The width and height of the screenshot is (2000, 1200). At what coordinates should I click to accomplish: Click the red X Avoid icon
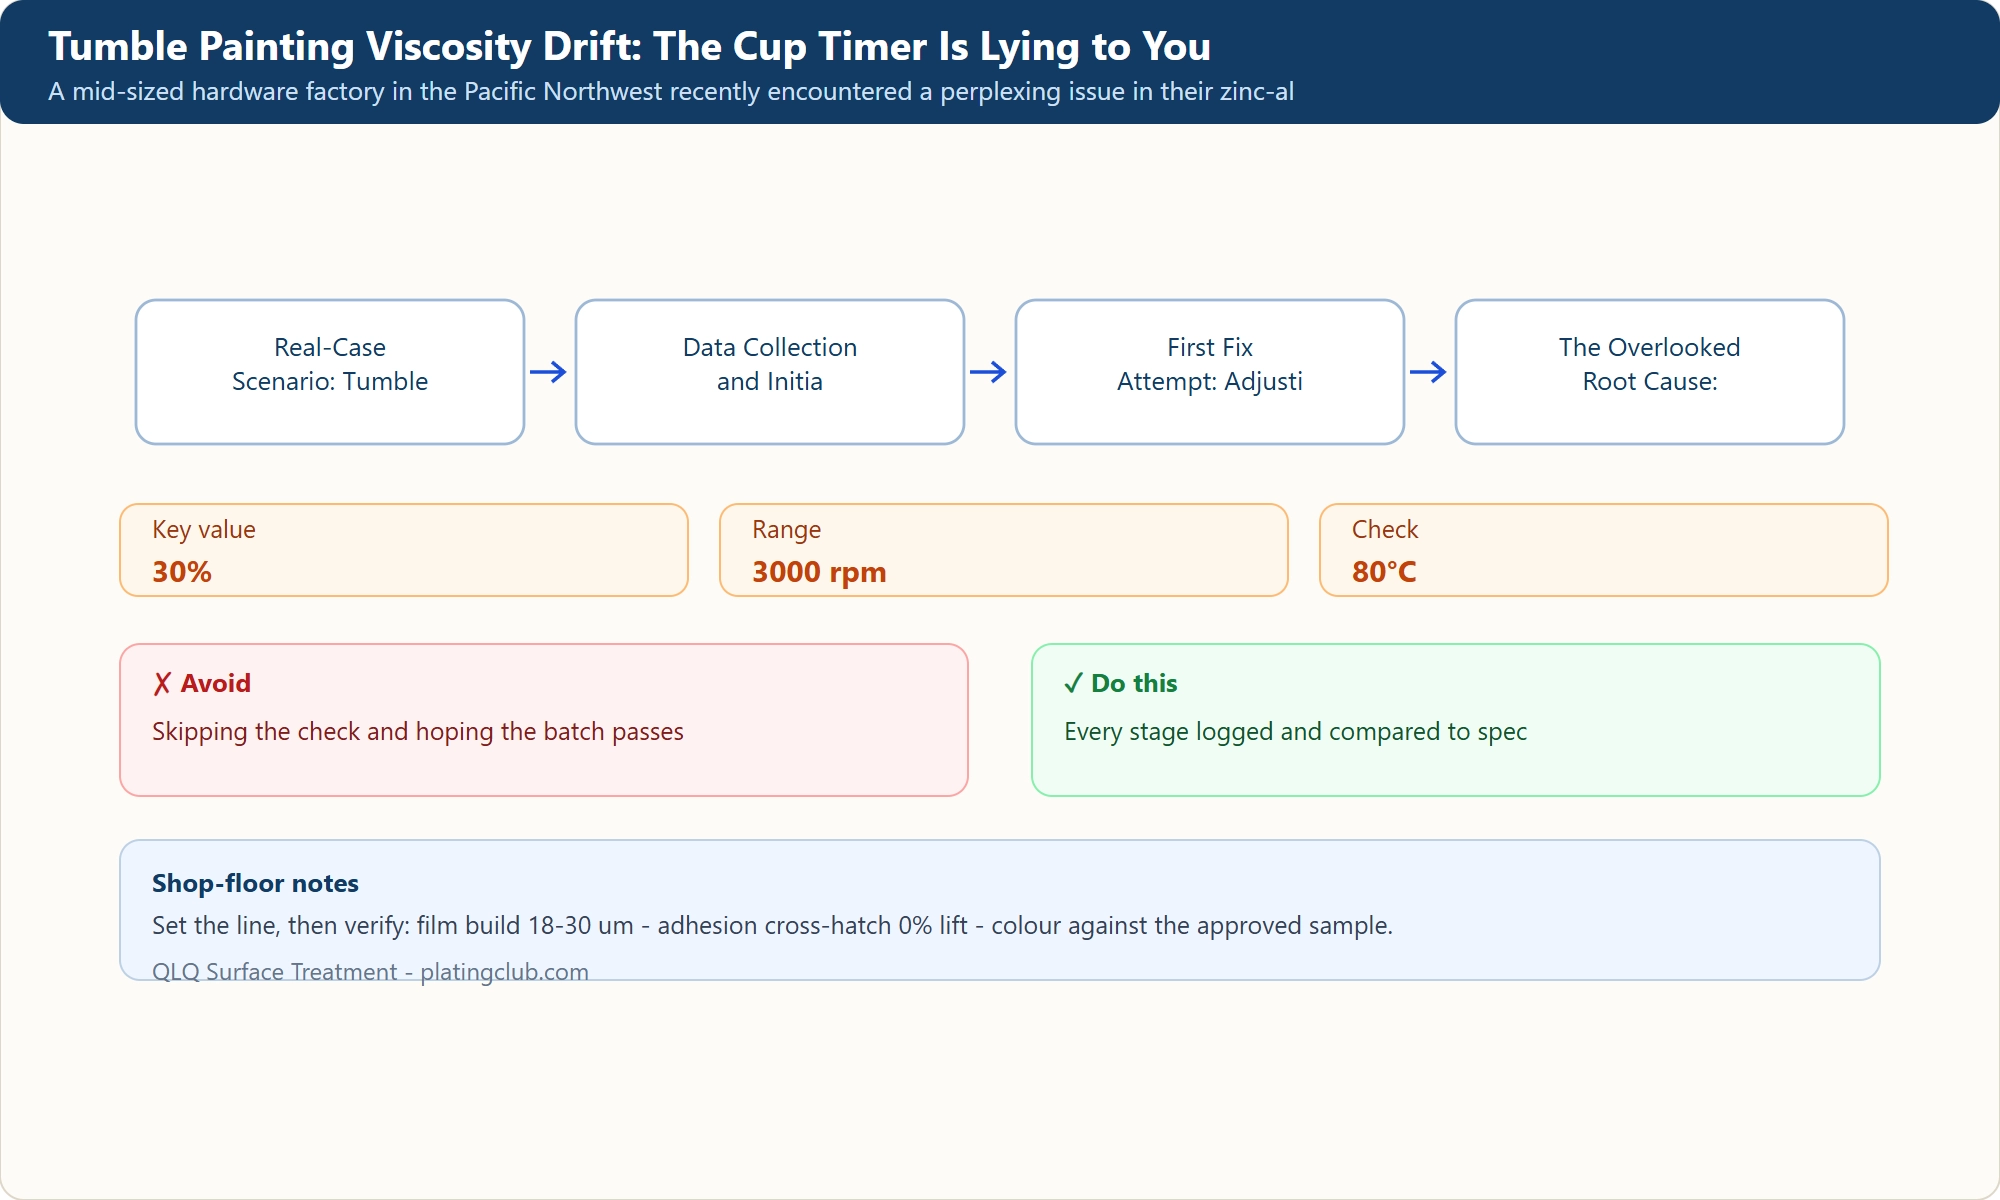point(162,684)
